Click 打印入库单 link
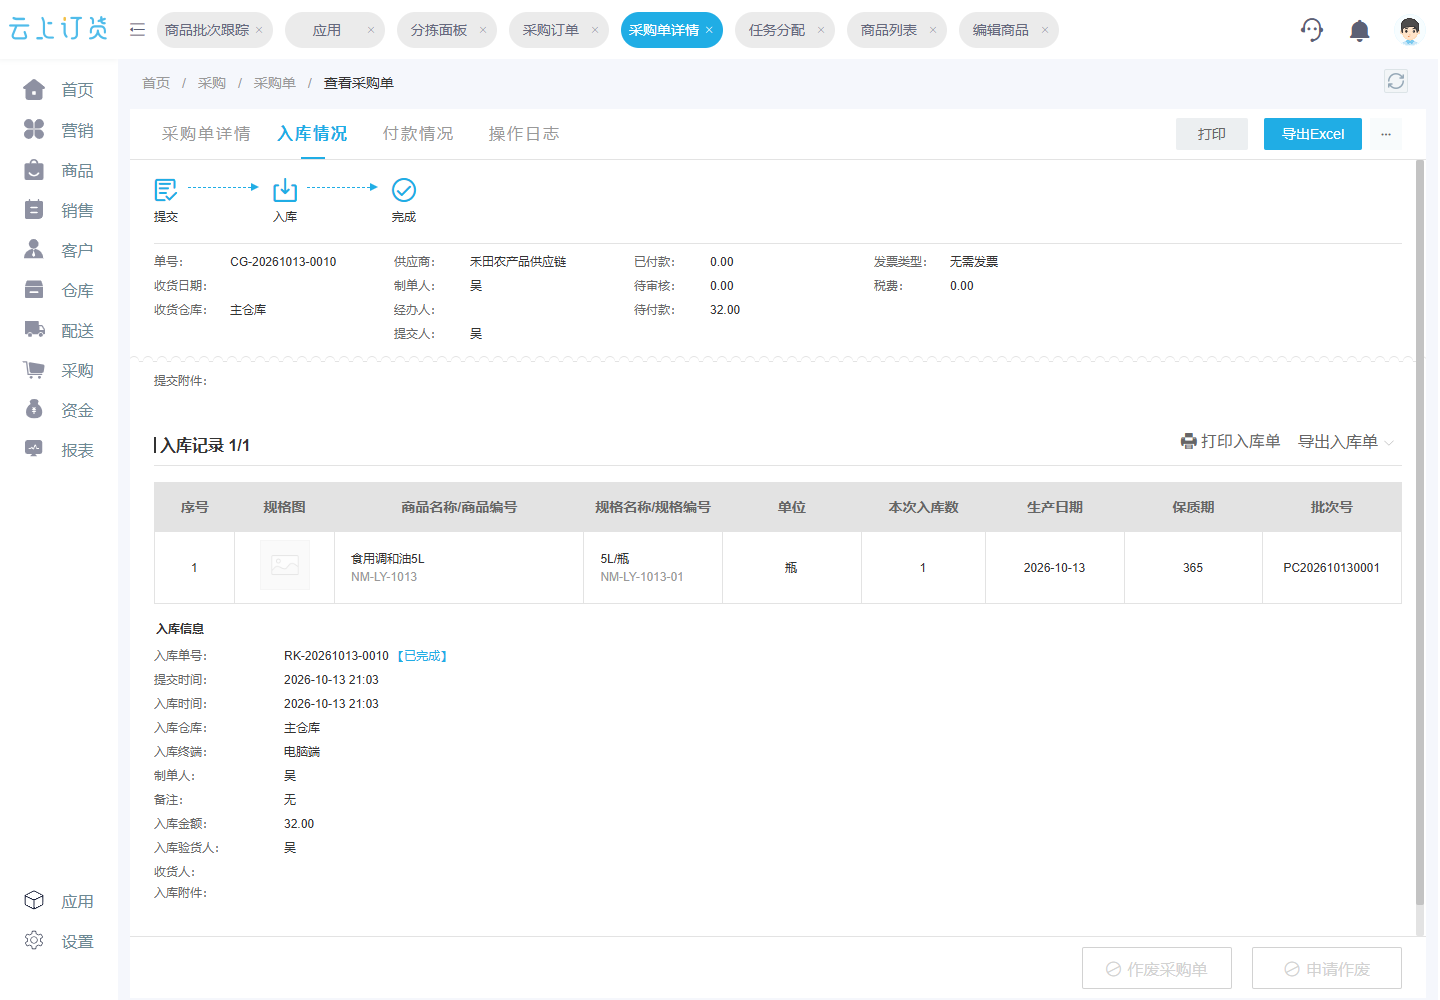Image resolution: width=1440 pixels, height=1000 pixels. [1230, 441]
